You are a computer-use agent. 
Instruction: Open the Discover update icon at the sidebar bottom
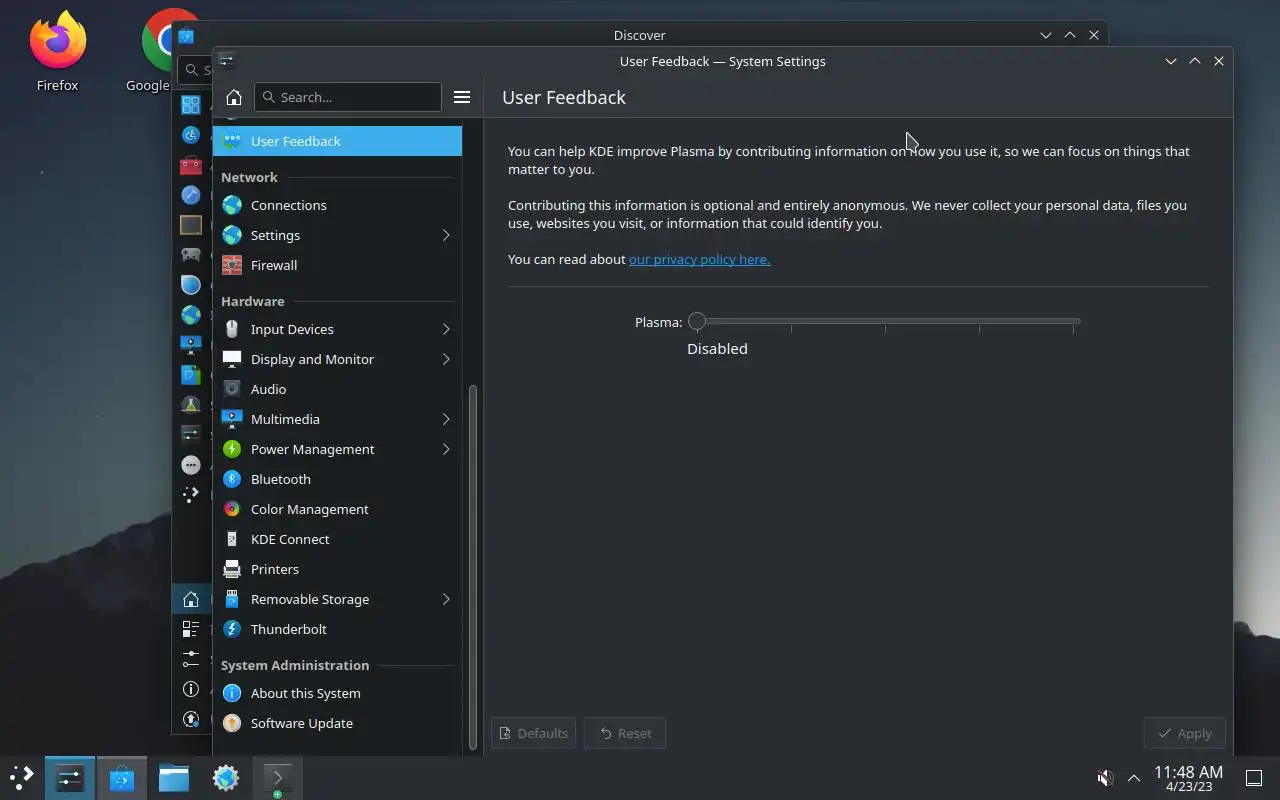click(191, 719)
